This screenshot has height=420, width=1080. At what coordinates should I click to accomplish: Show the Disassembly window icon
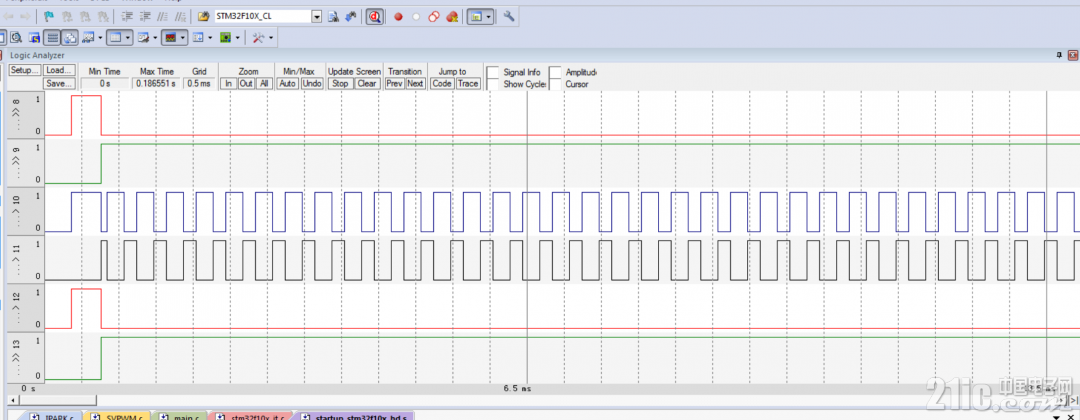(15, 37)
